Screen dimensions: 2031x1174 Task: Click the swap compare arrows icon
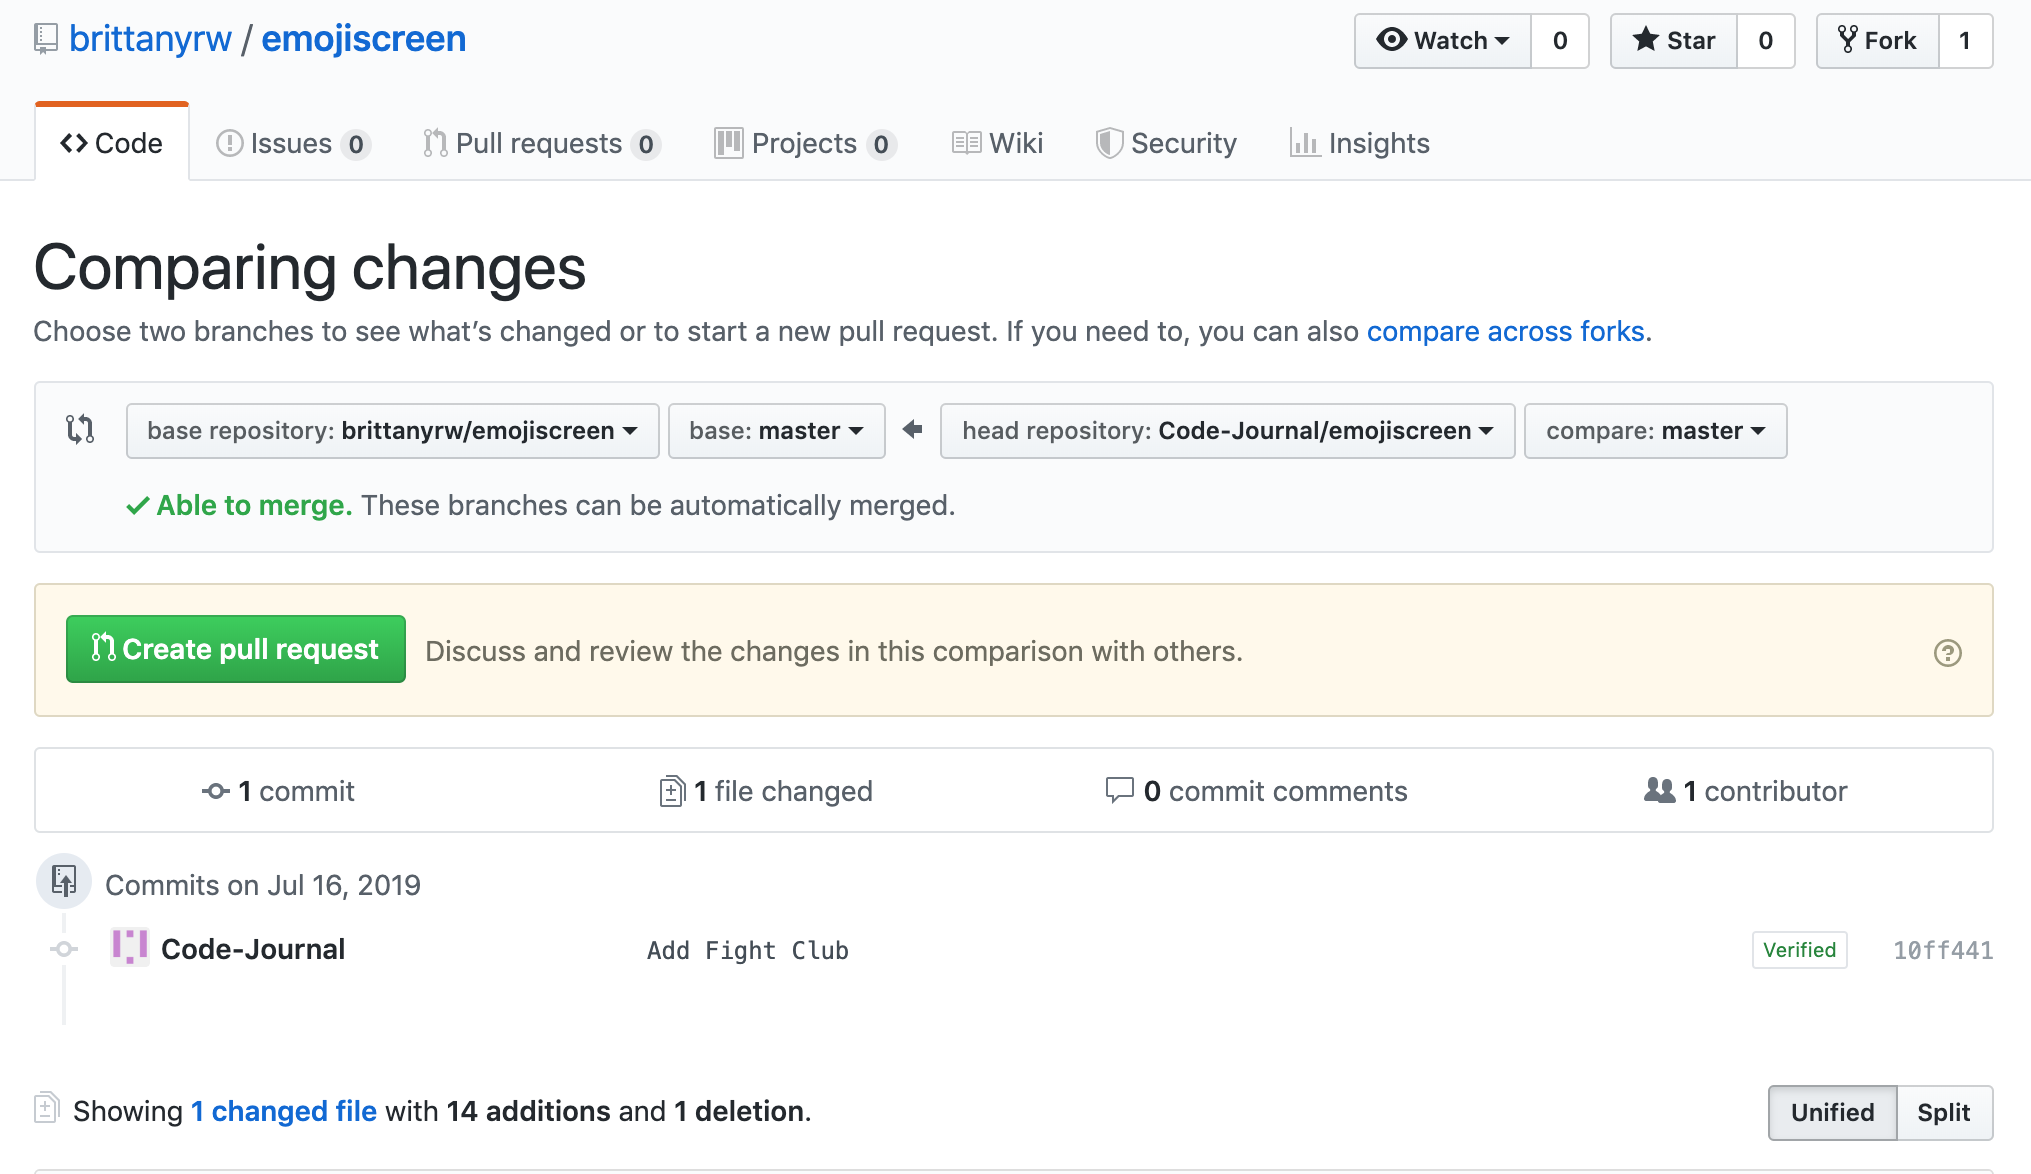pos(80,430)
